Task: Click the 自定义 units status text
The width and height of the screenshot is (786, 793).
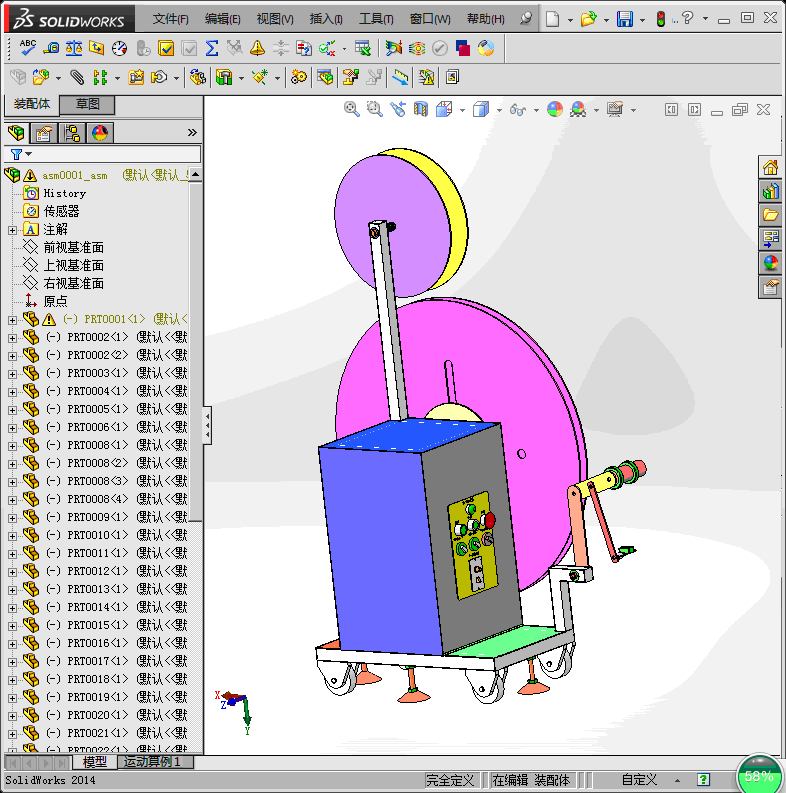Action: click(x=639, y=780)
